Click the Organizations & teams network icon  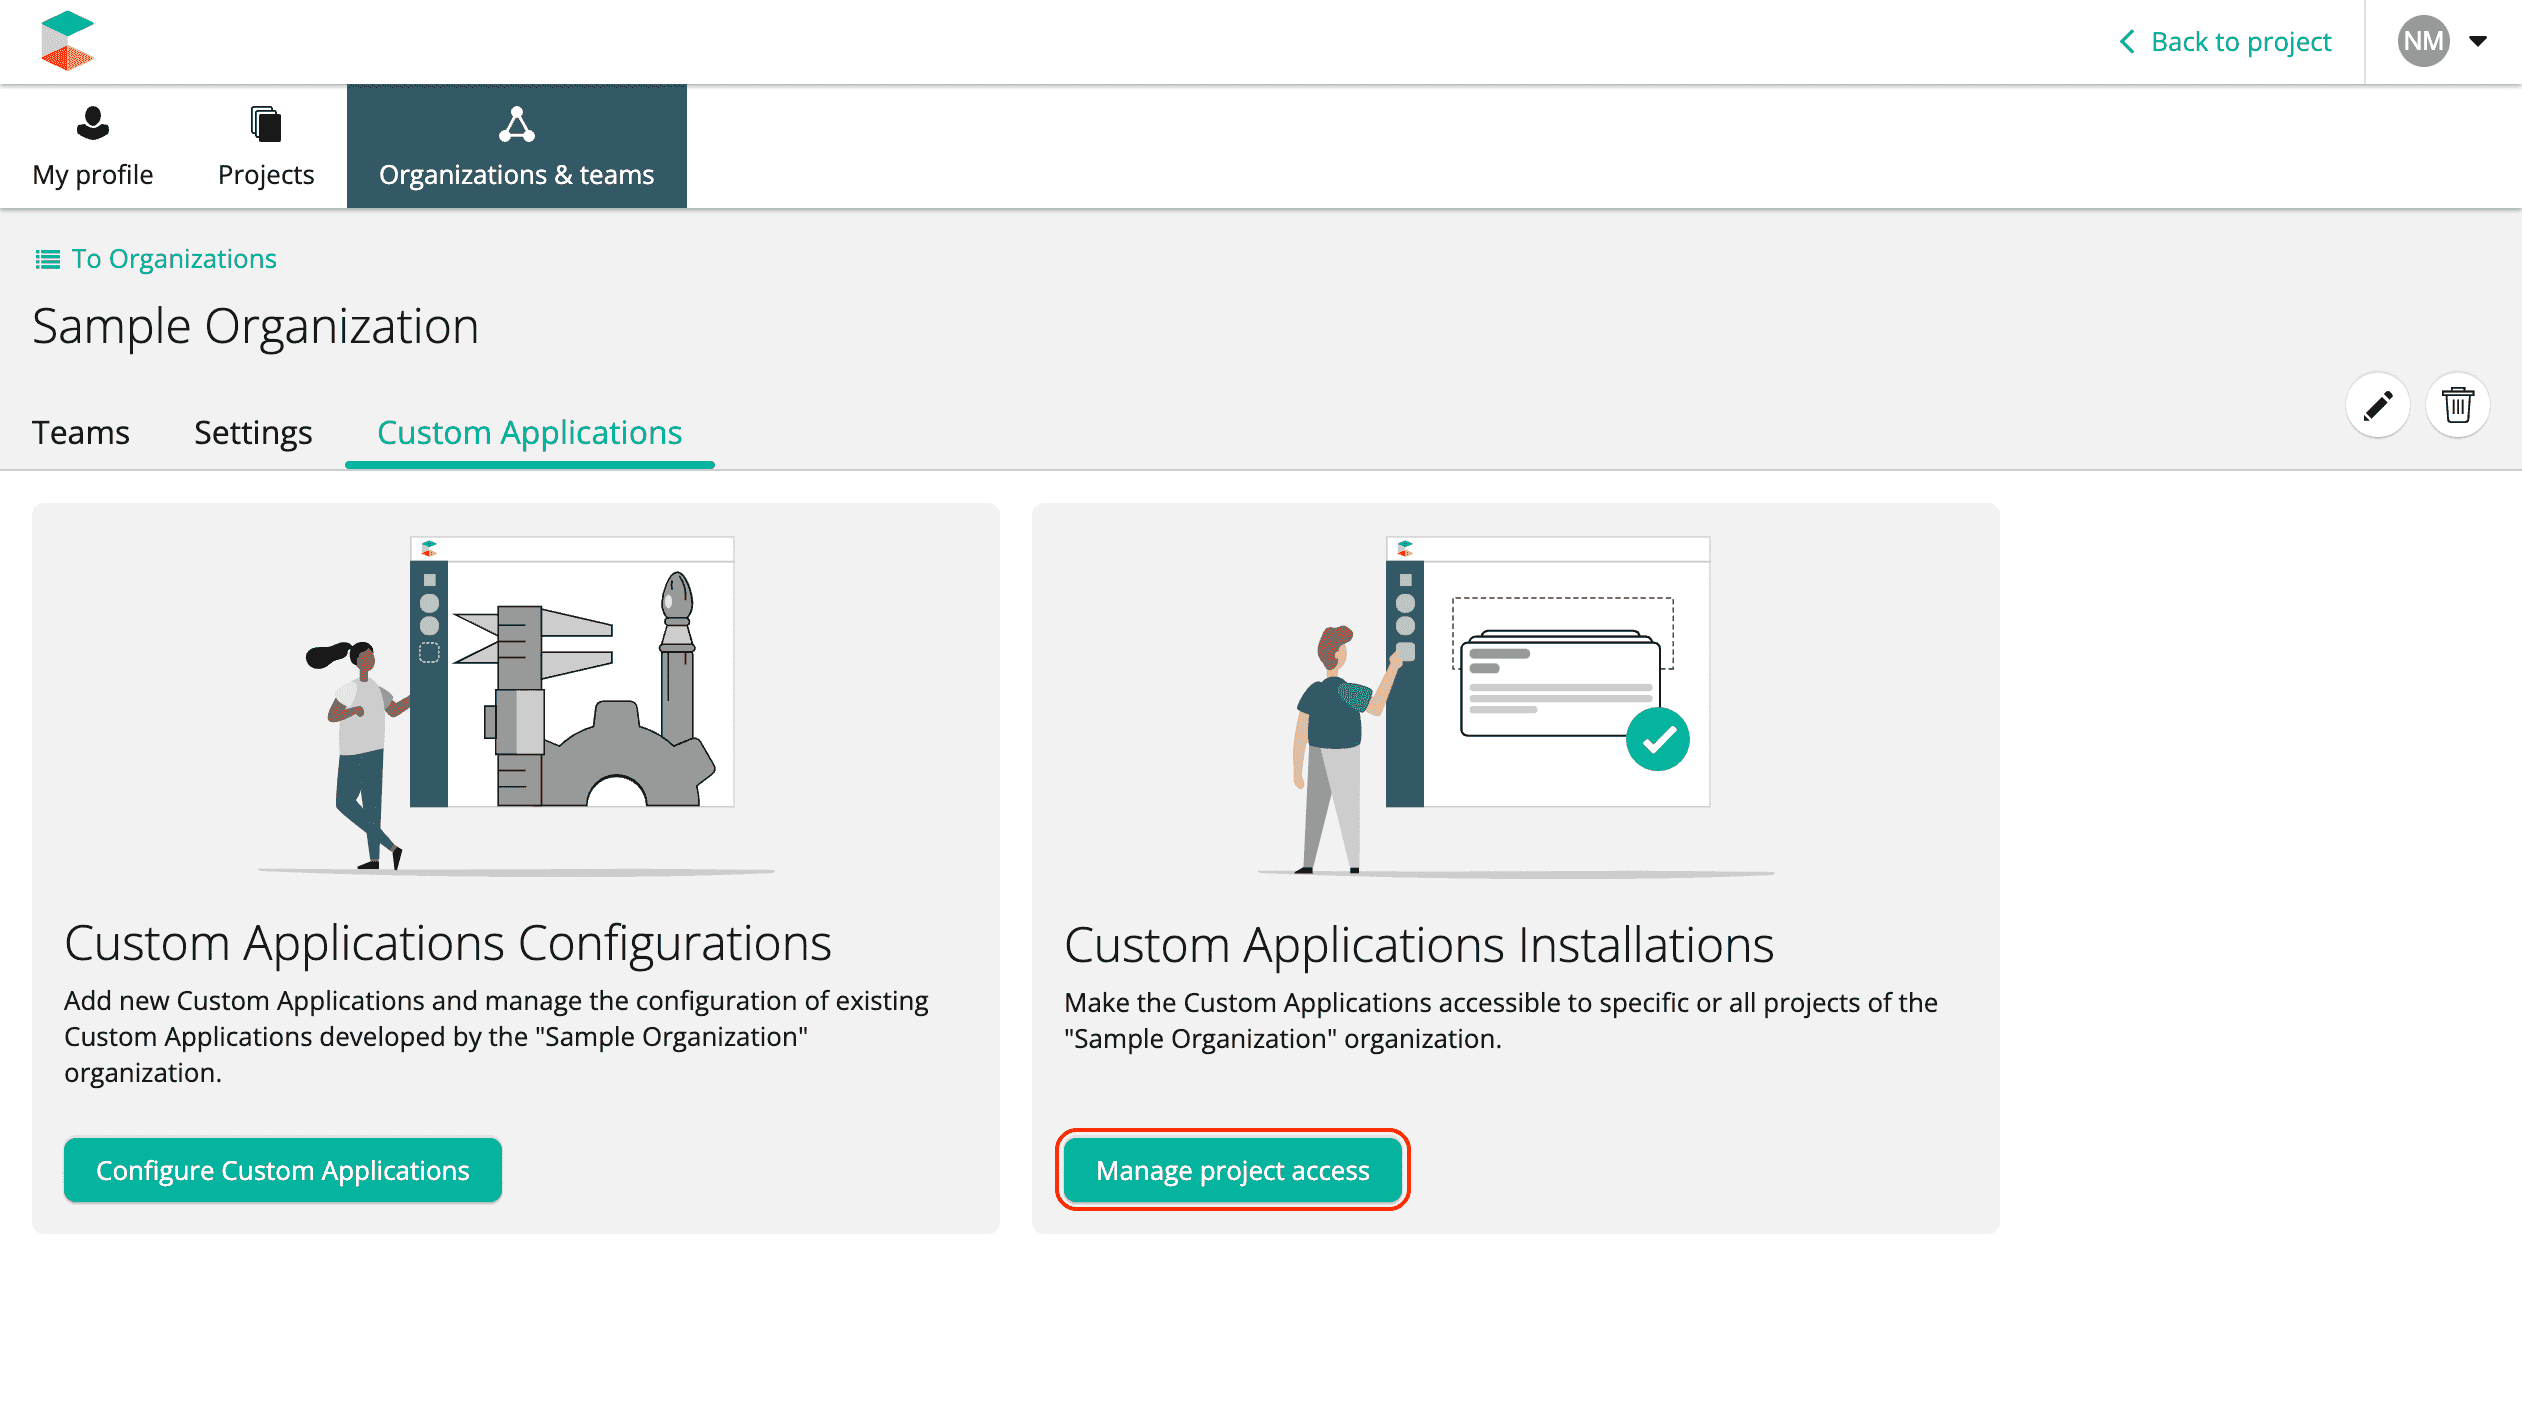click(x=516, y=125)
